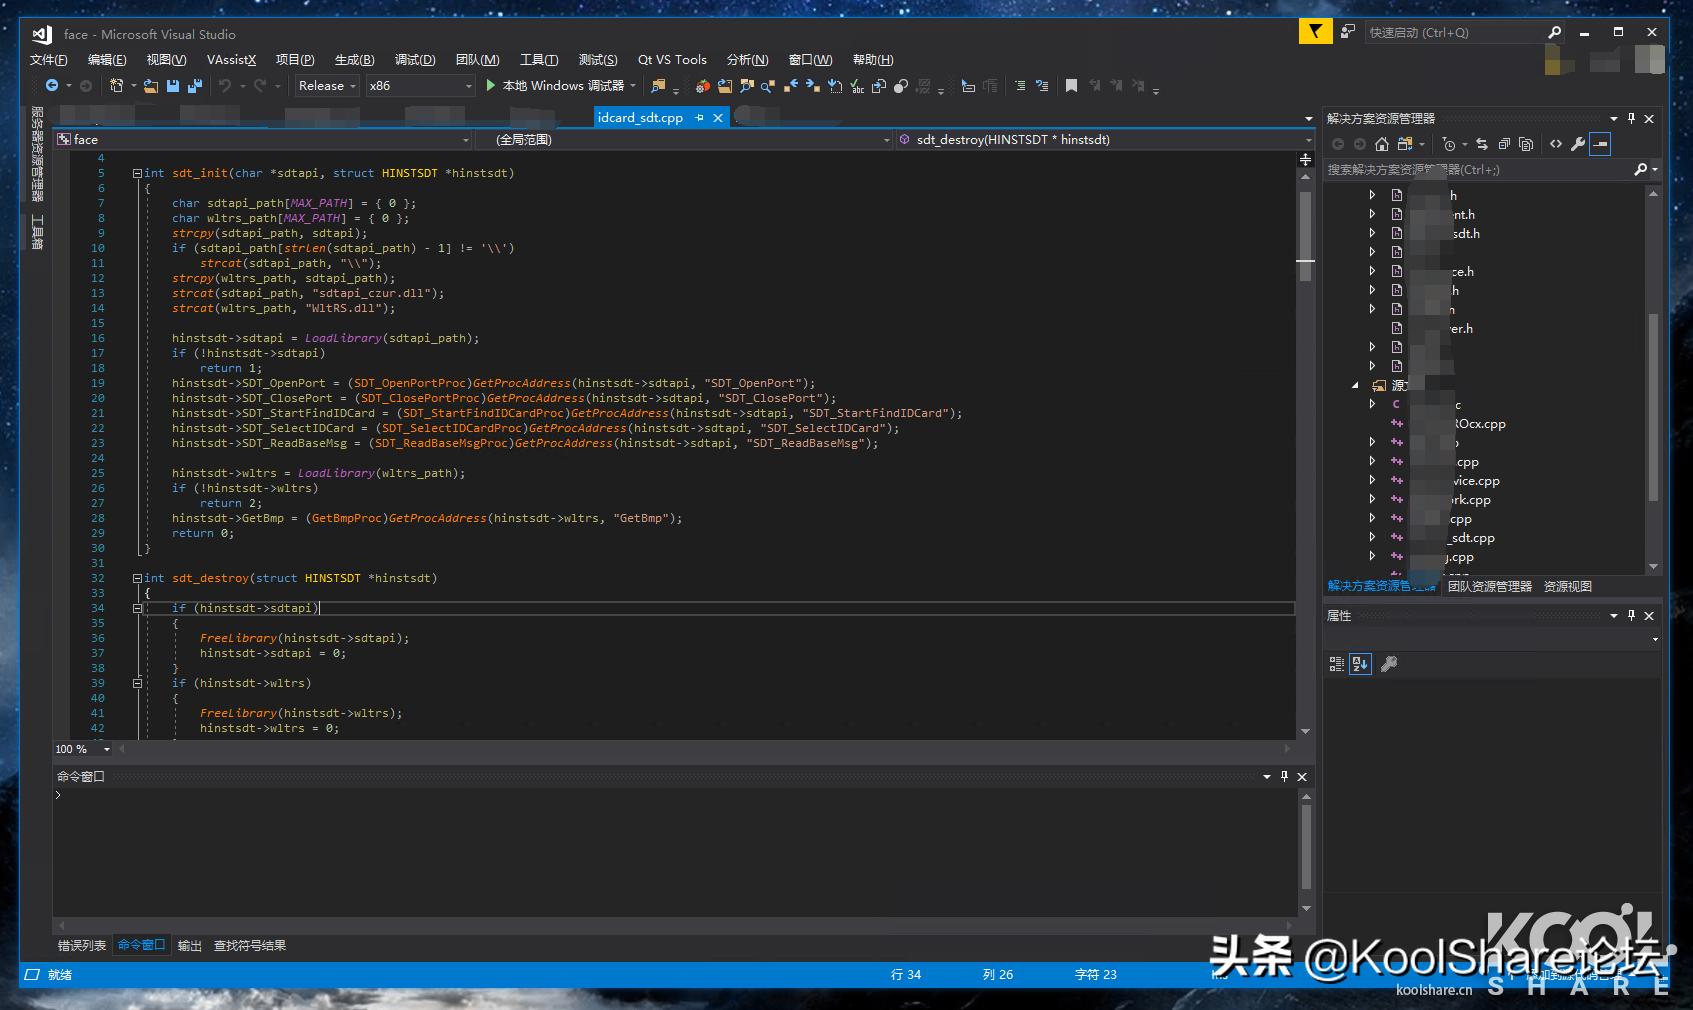1693x1010 pixels.
Task: Toggle alphabetical sort in the Properties panel
Action: pyautogui.click(x=1359, y=664)
